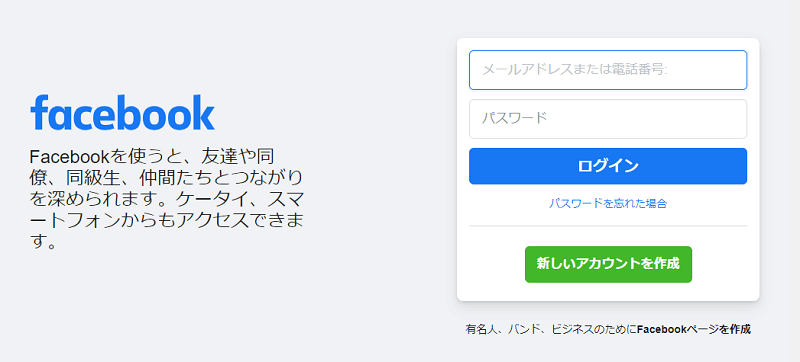The image size is (800, 362).
Task: Click blank space under the green button
Action: pos(608,292)
